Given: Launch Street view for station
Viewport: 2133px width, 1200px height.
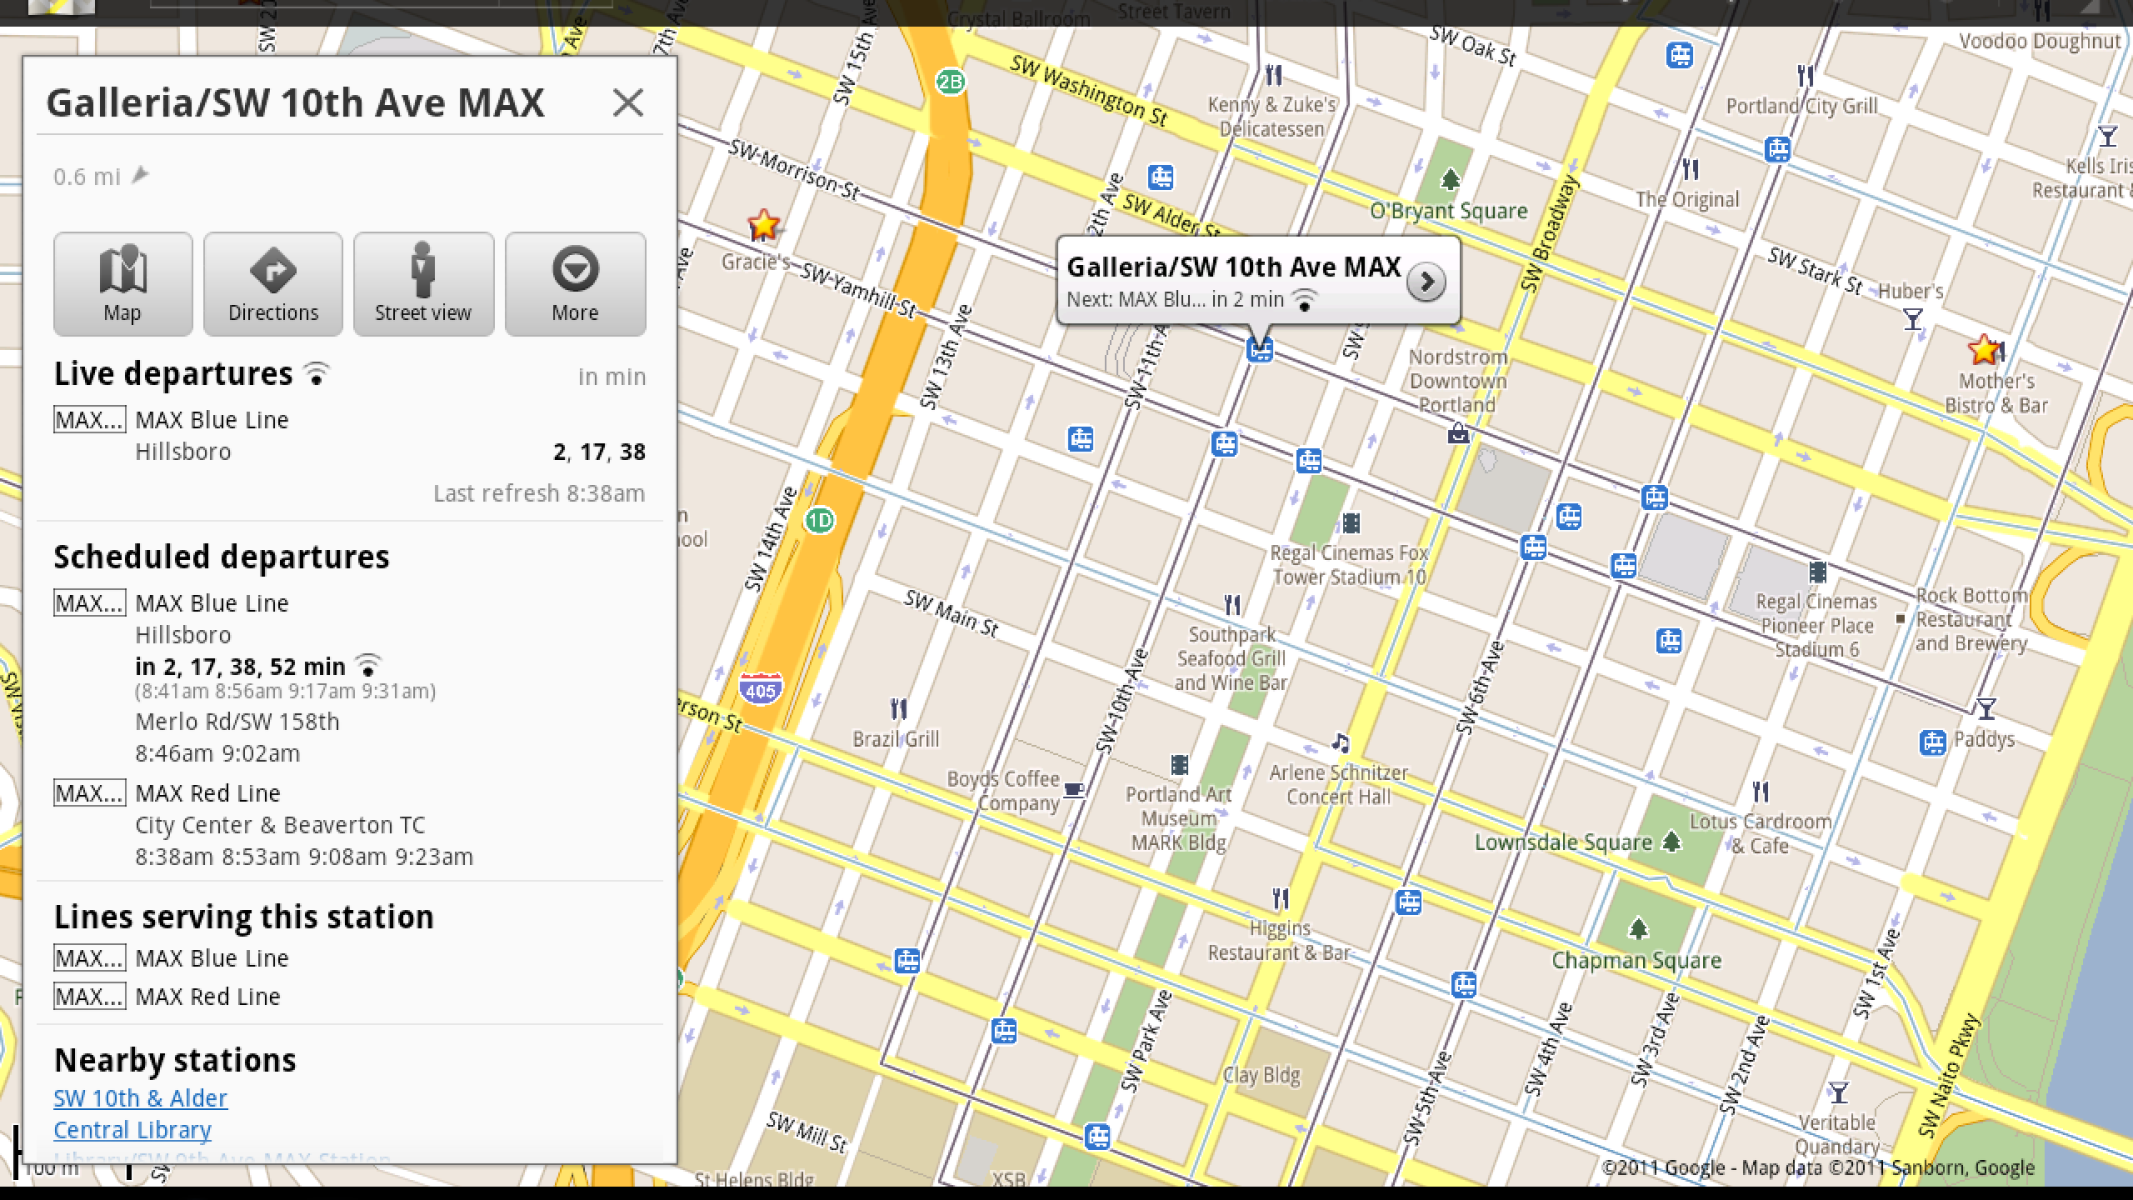Looking at the screenshot, I should click(423, 284).
